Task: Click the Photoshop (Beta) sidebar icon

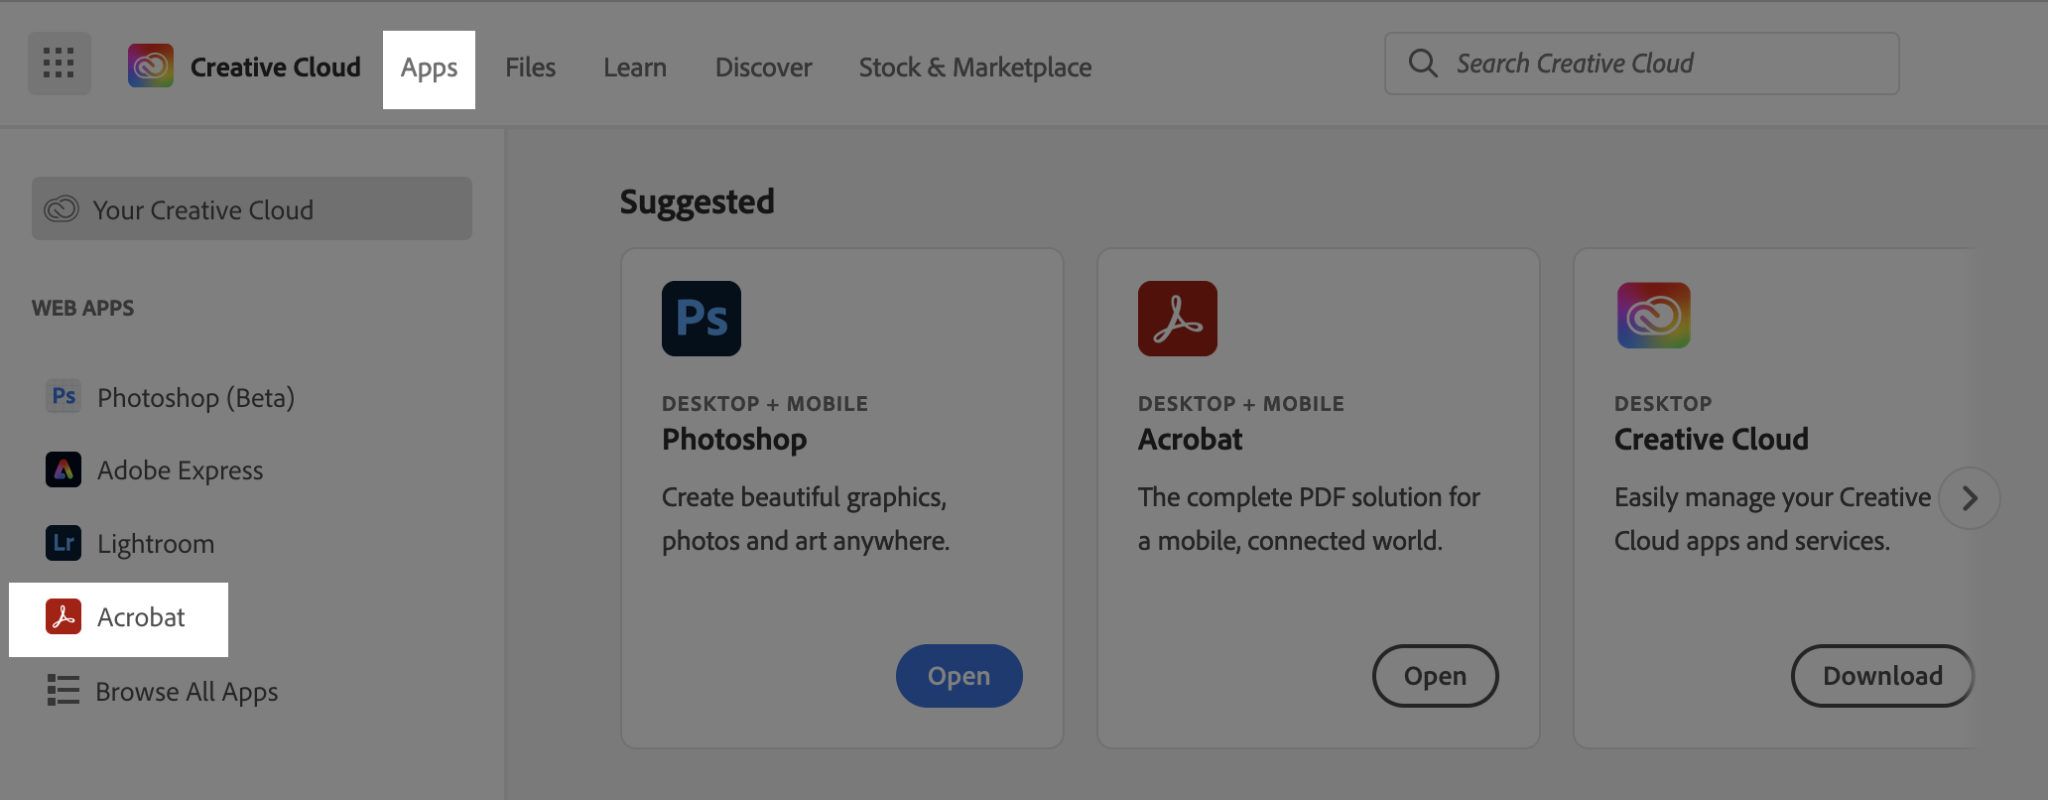Action: click(x=64, y=397)
